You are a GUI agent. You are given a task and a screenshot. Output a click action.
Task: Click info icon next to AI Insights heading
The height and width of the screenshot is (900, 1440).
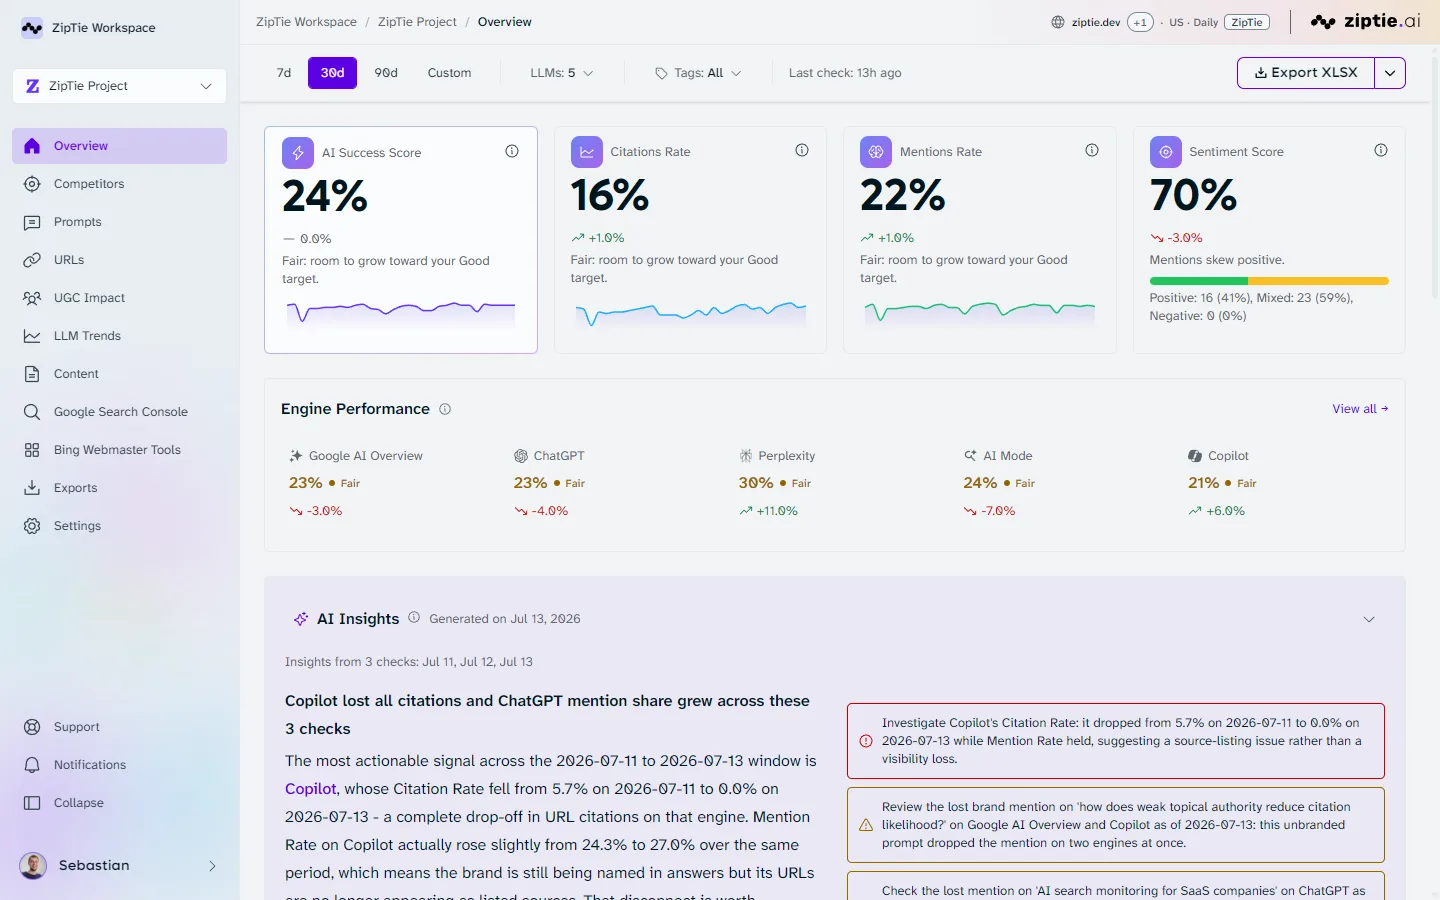(414, 618)
